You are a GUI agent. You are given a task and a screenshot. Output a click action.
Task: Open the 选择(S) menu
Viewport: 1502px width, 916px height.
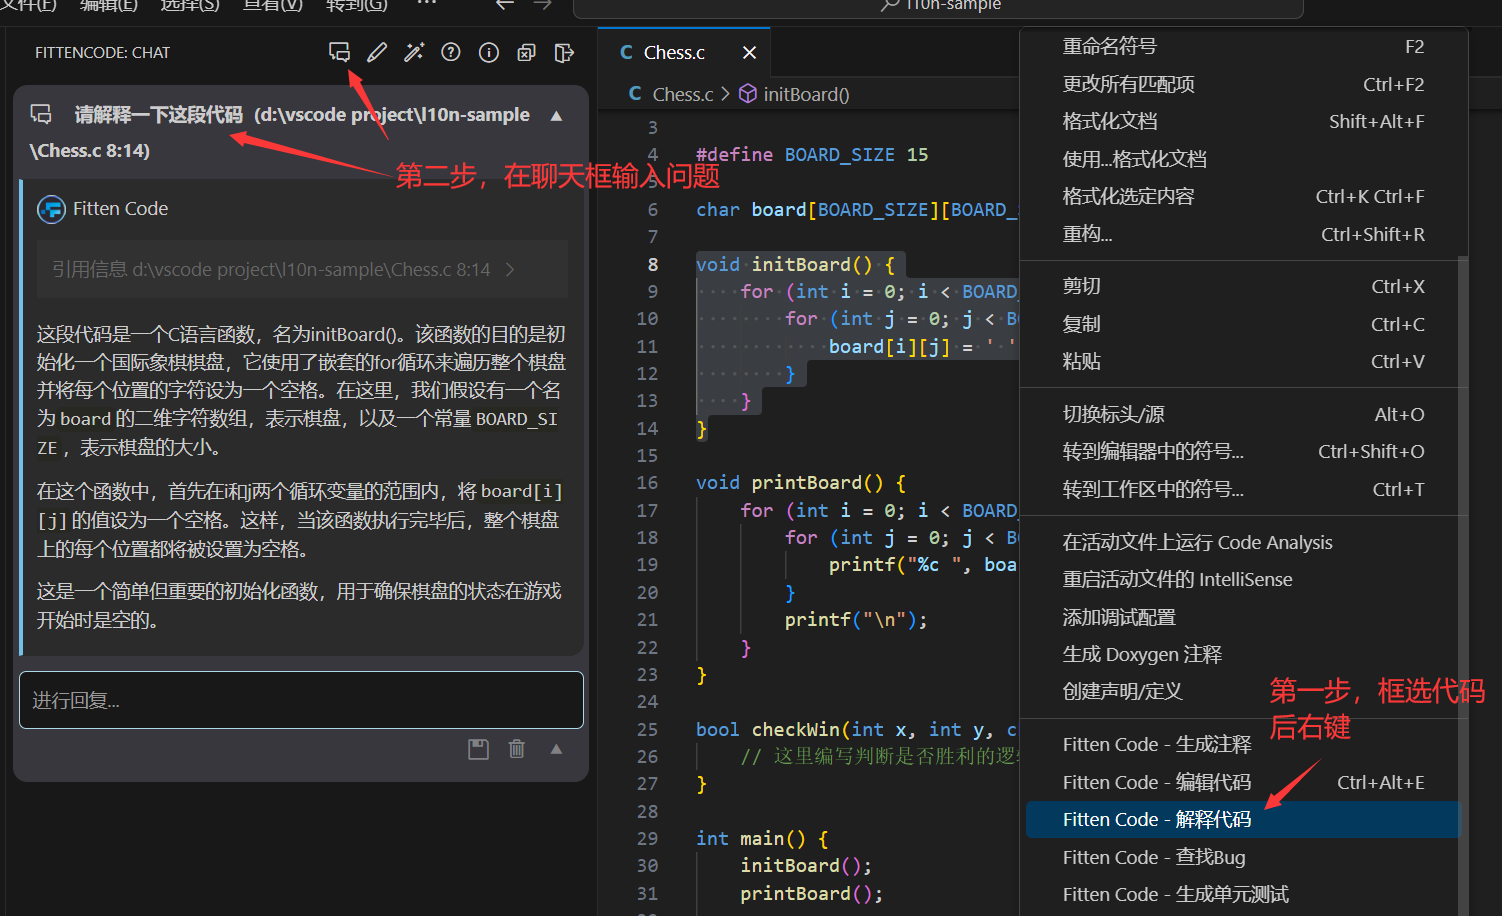(190, 5)
